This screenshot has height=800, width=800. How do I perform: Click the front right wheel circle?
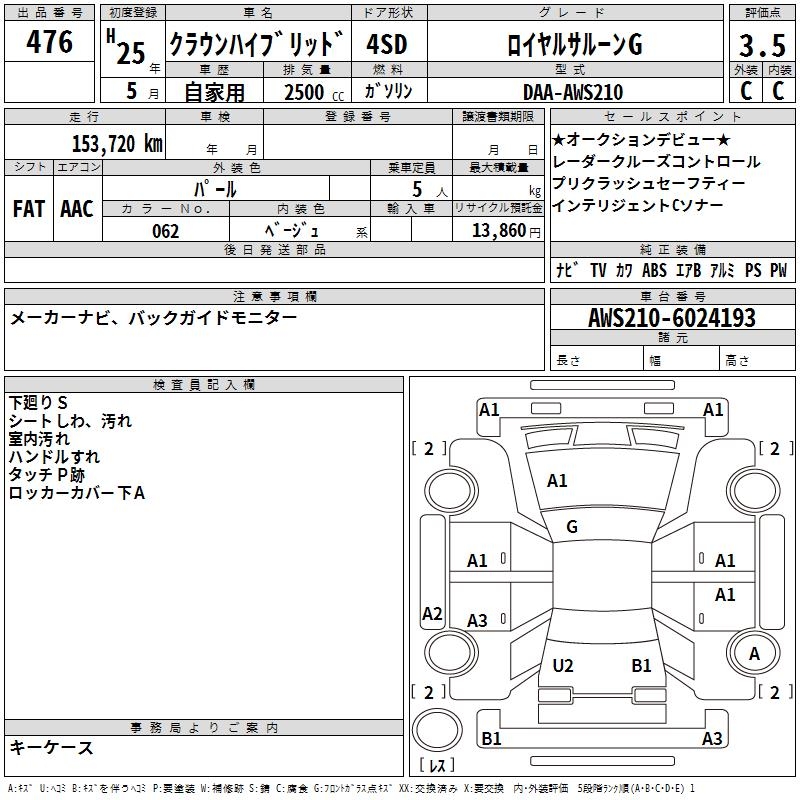click(x=754, y=491)
